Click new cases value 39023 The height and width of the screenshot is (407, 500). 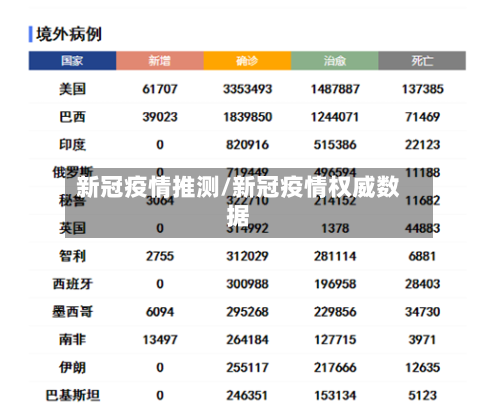(x=160, y=117)
